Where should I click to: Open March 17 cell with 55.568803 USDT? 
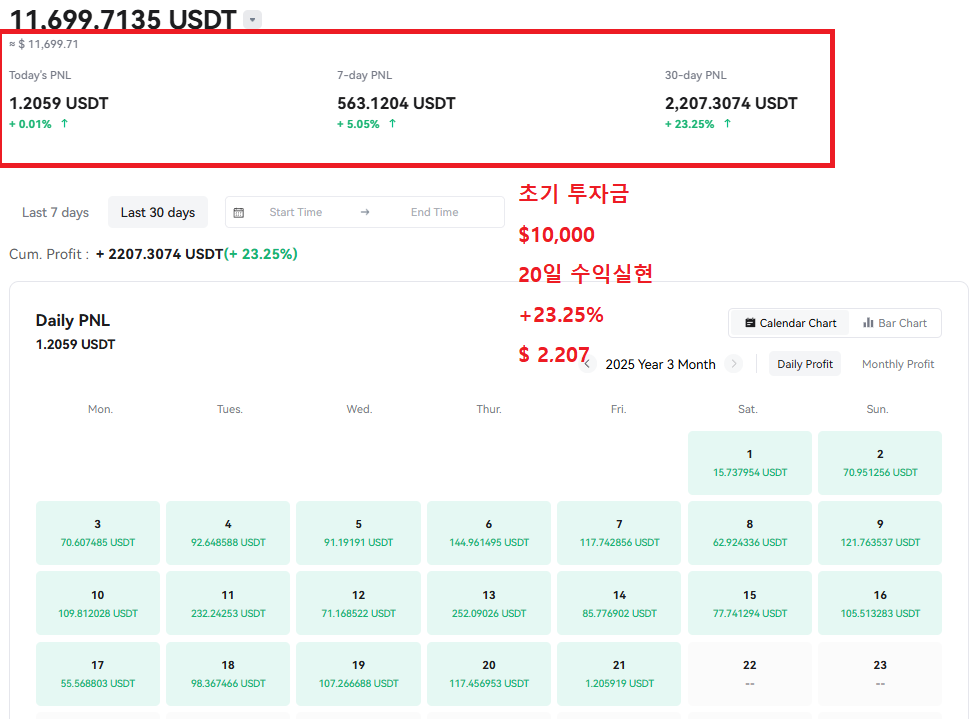[98, 674]
